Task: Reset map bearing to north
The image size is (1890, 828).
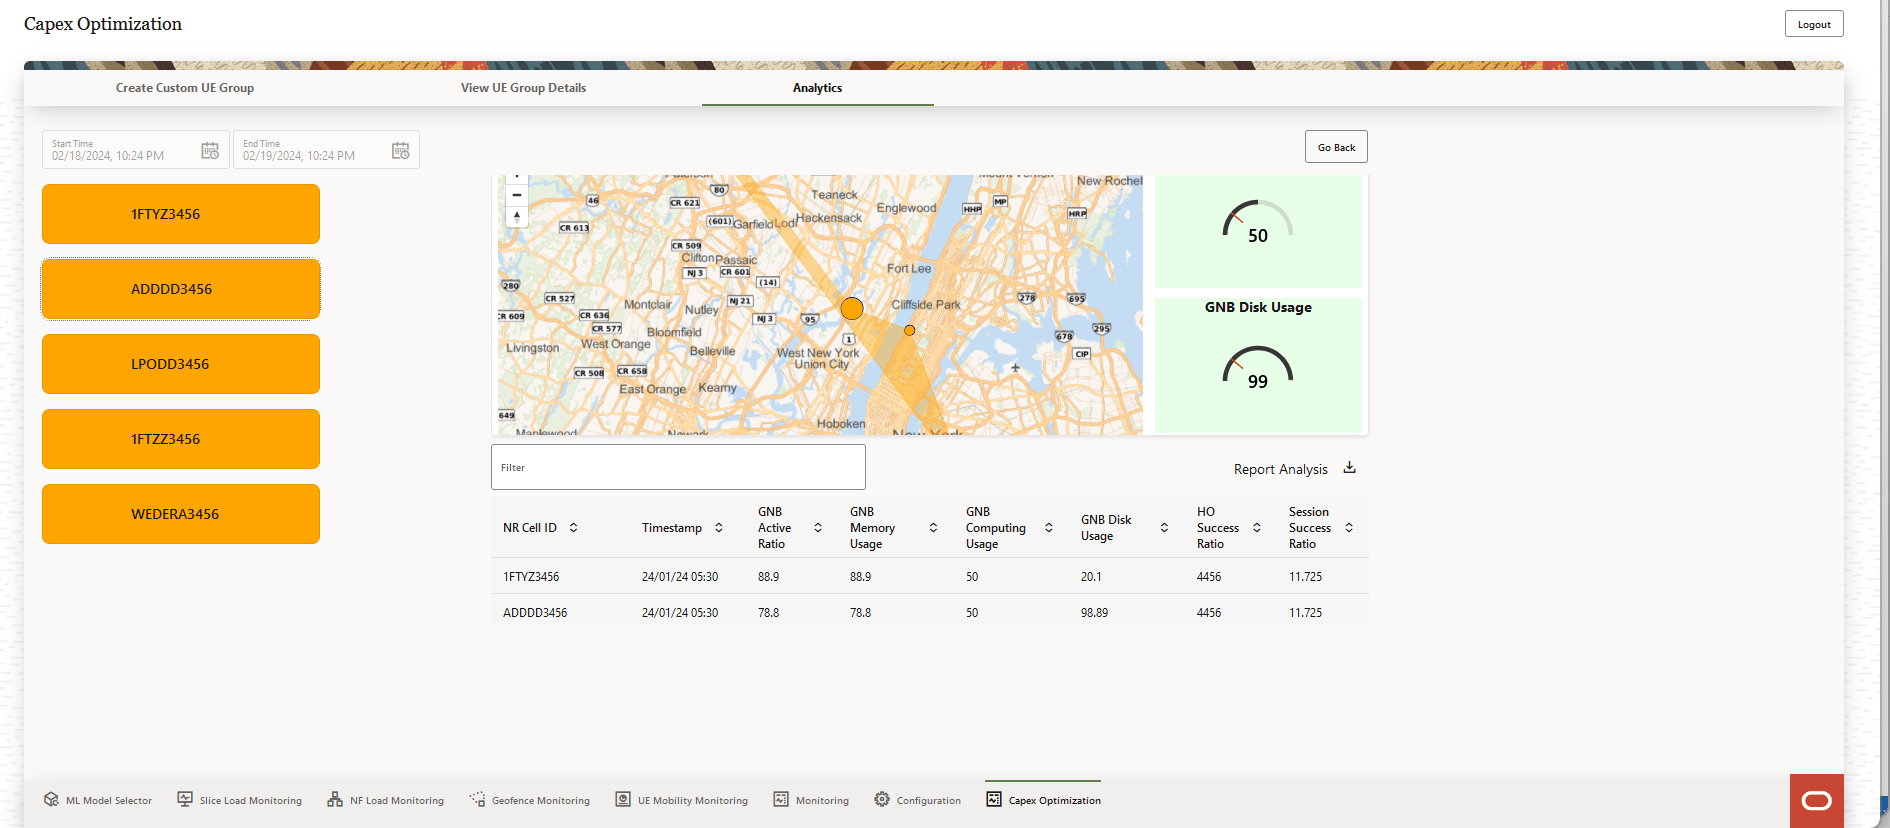Action: pos(517,216)
